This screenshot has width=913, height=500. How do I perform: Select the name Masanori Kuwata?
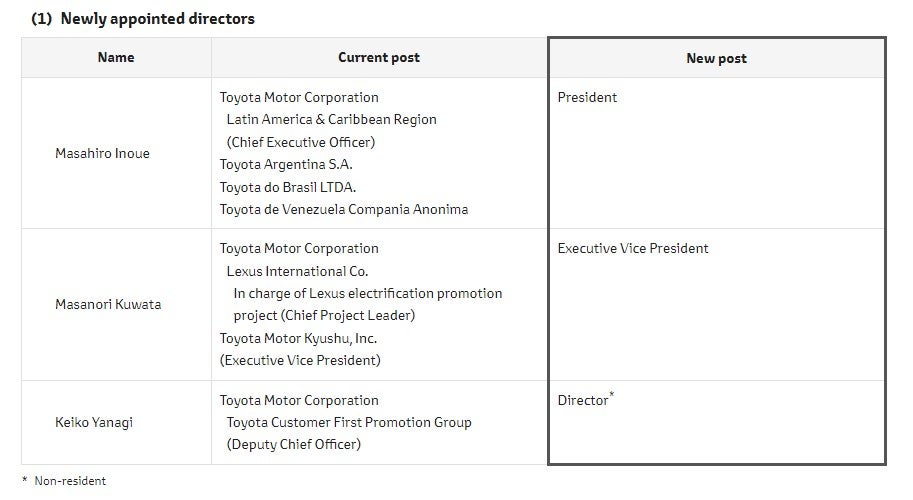coord(108,304)
